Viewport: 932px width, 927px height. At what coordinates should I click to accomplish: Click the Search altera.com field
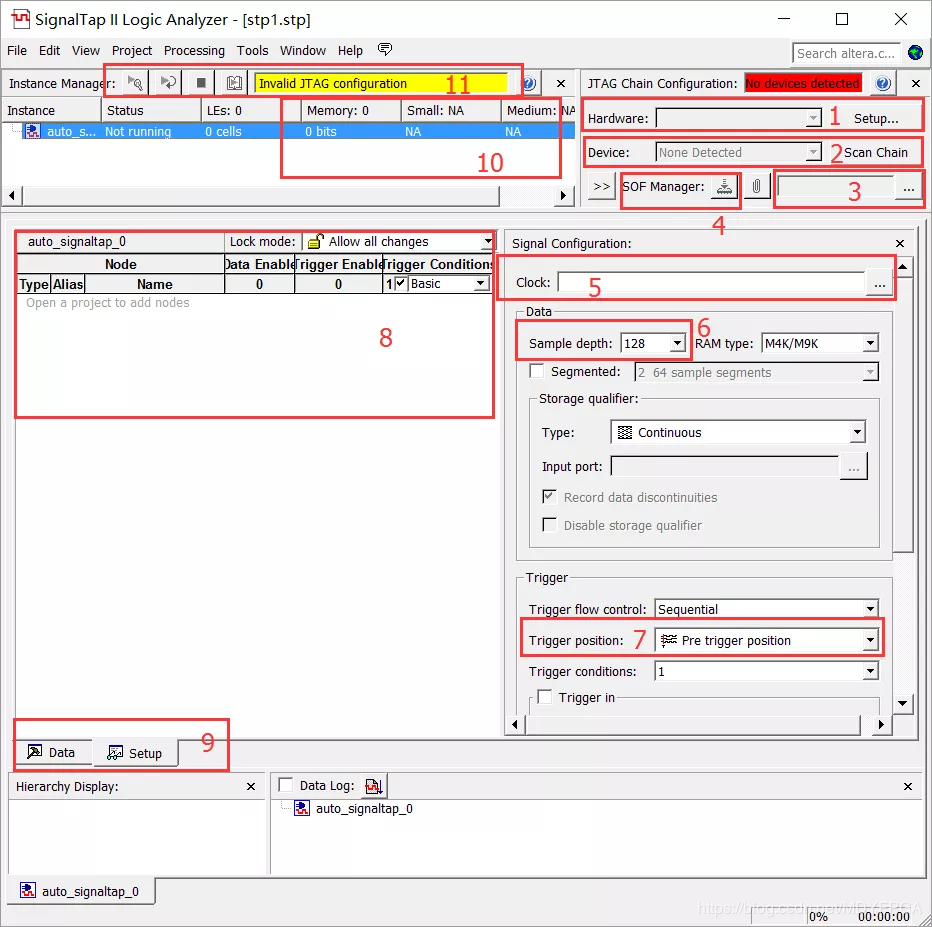tap(846, 53)
